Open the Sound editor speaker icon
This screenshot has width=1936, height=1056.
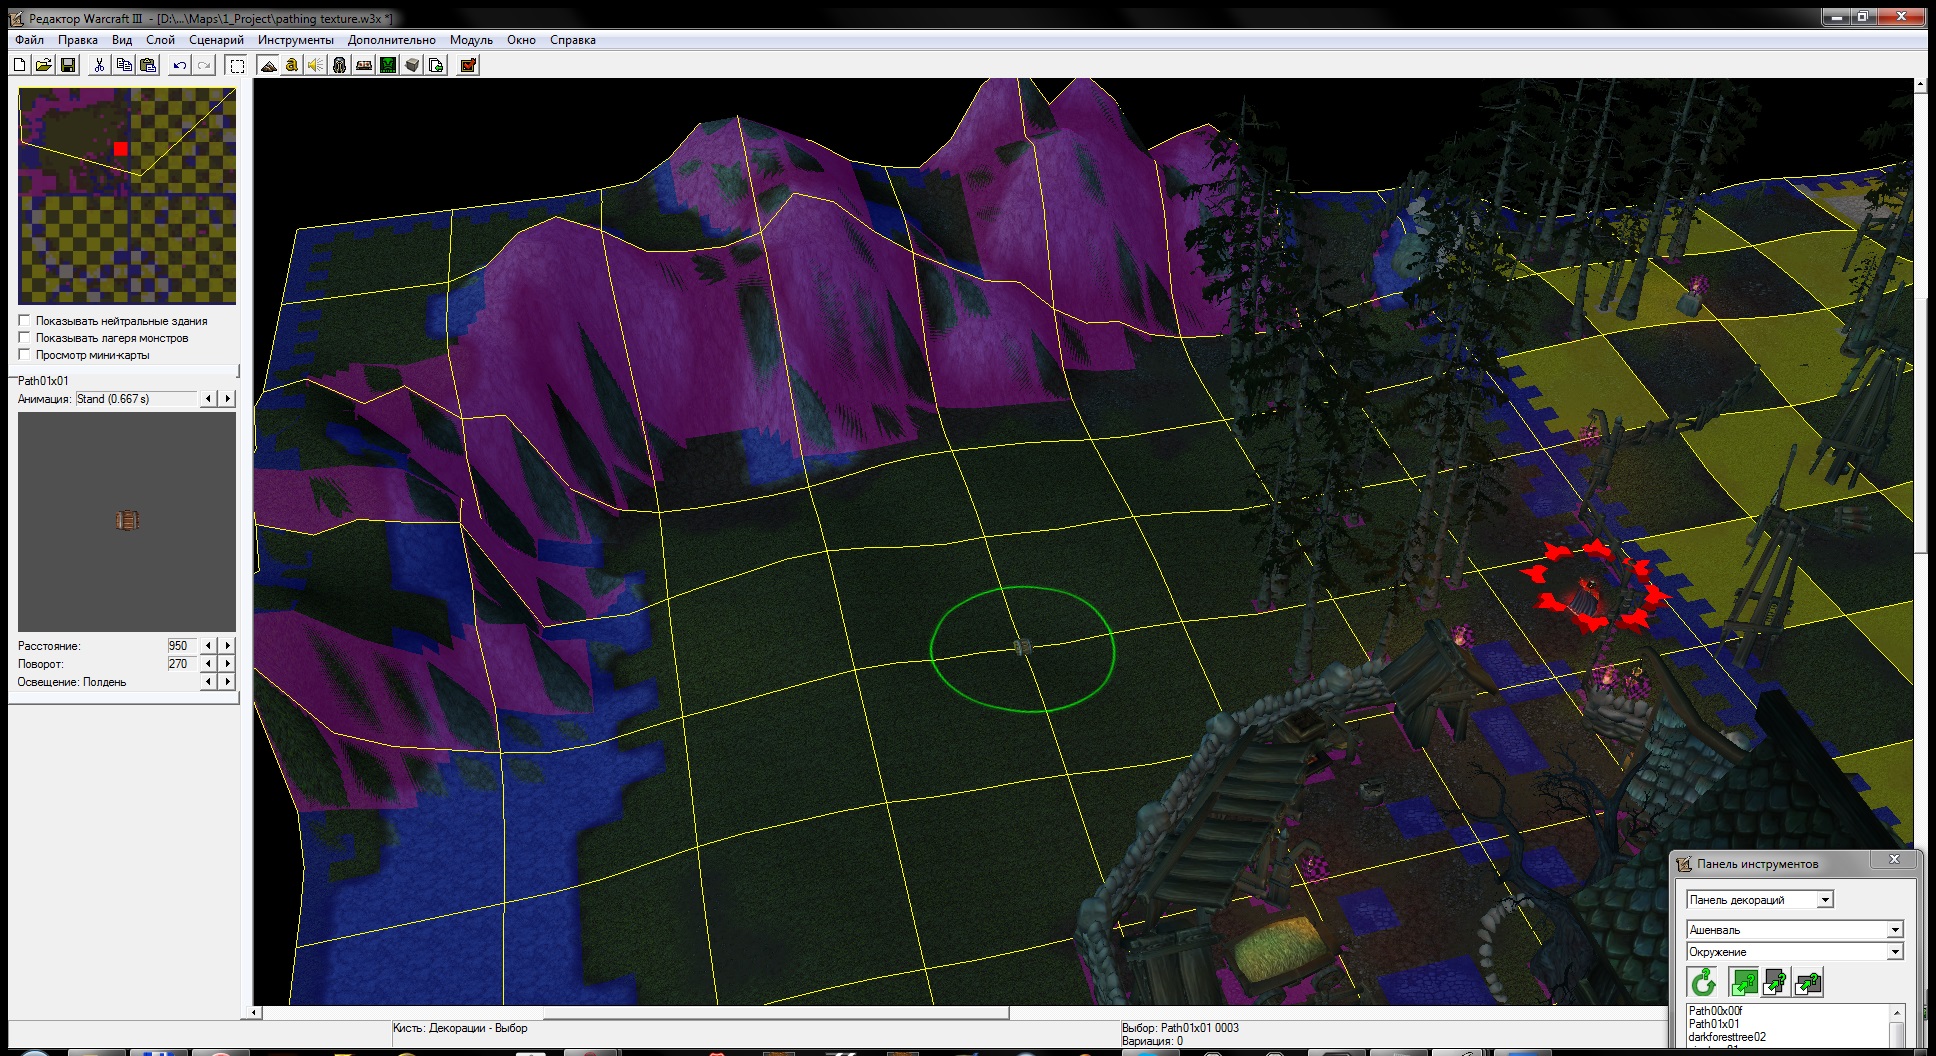[316, 65]
